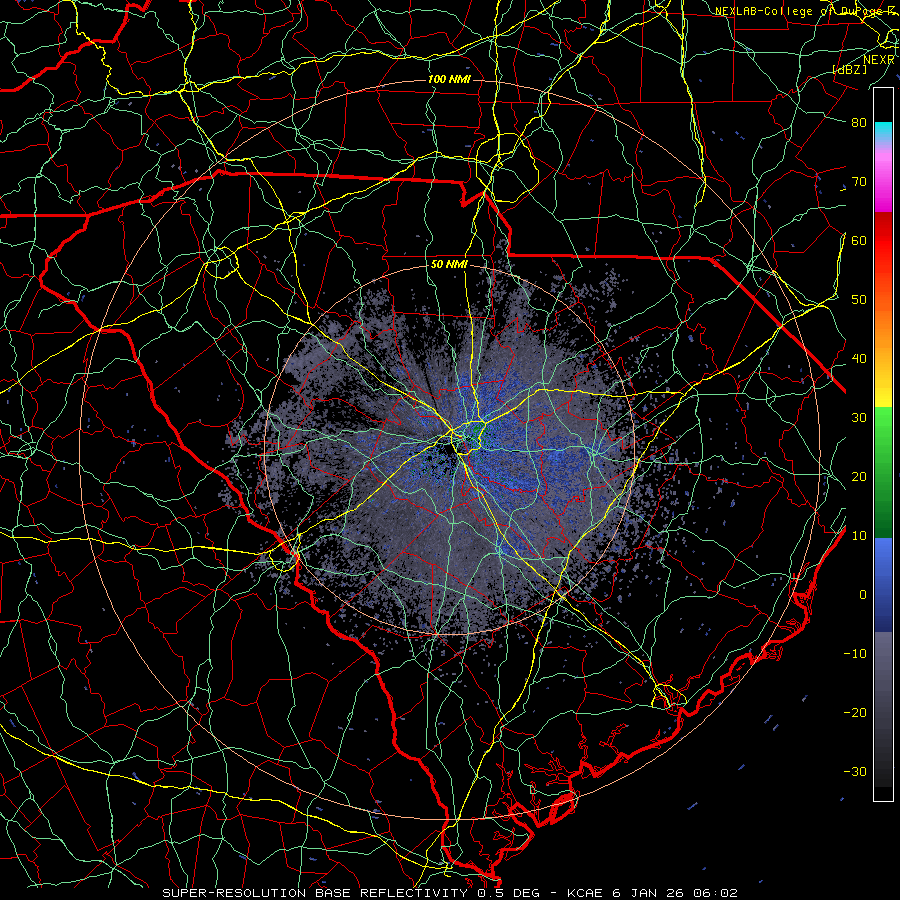Select the 60 value on dBZ scale
Viewport: 900px width, 900px height.
(x=859, y=241)
